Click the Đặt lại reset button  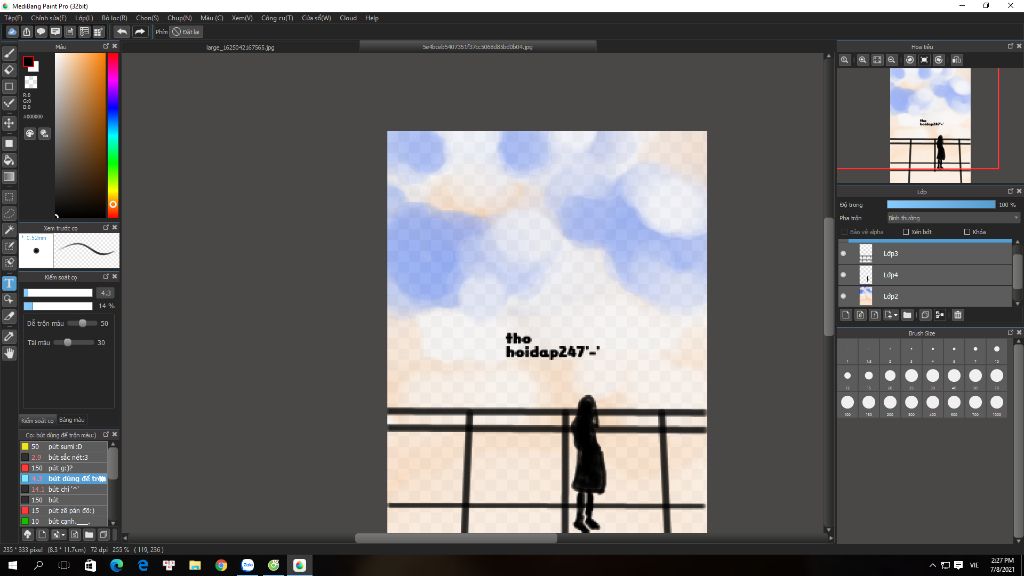point(186,31)
